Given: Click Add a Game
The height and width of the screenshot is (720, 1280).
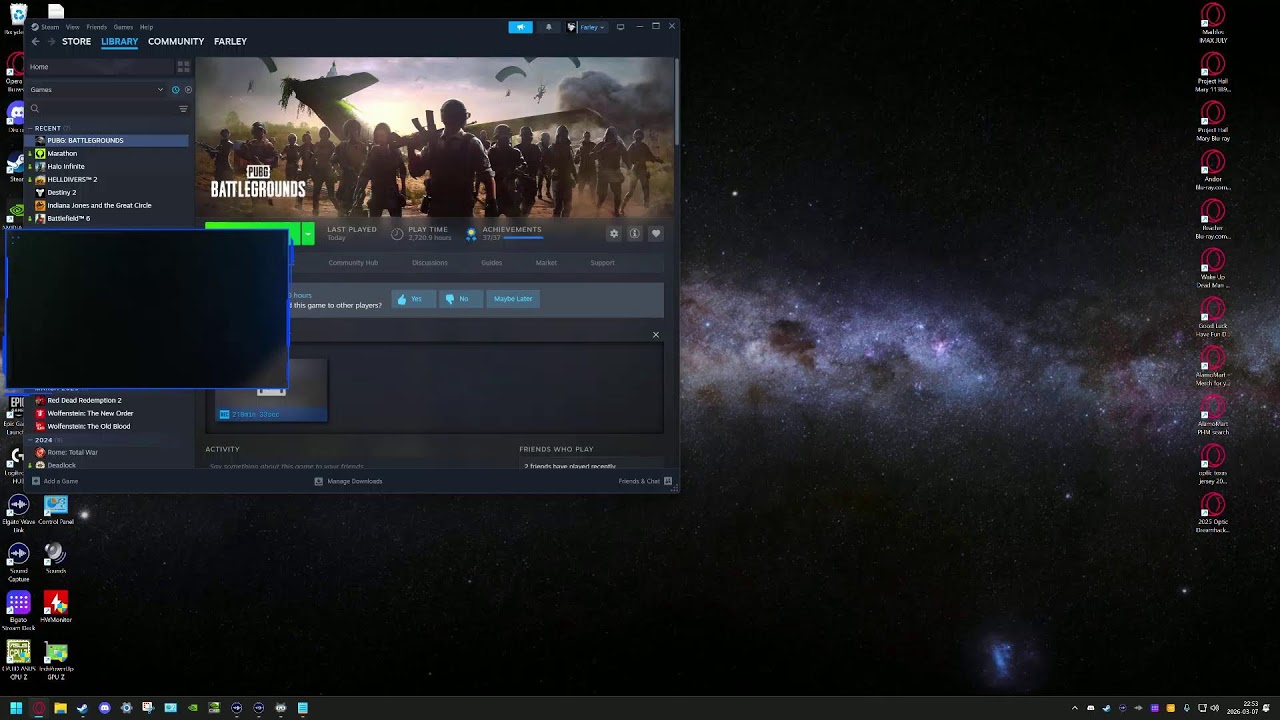Looking at the screenshot, I should 54,481.
